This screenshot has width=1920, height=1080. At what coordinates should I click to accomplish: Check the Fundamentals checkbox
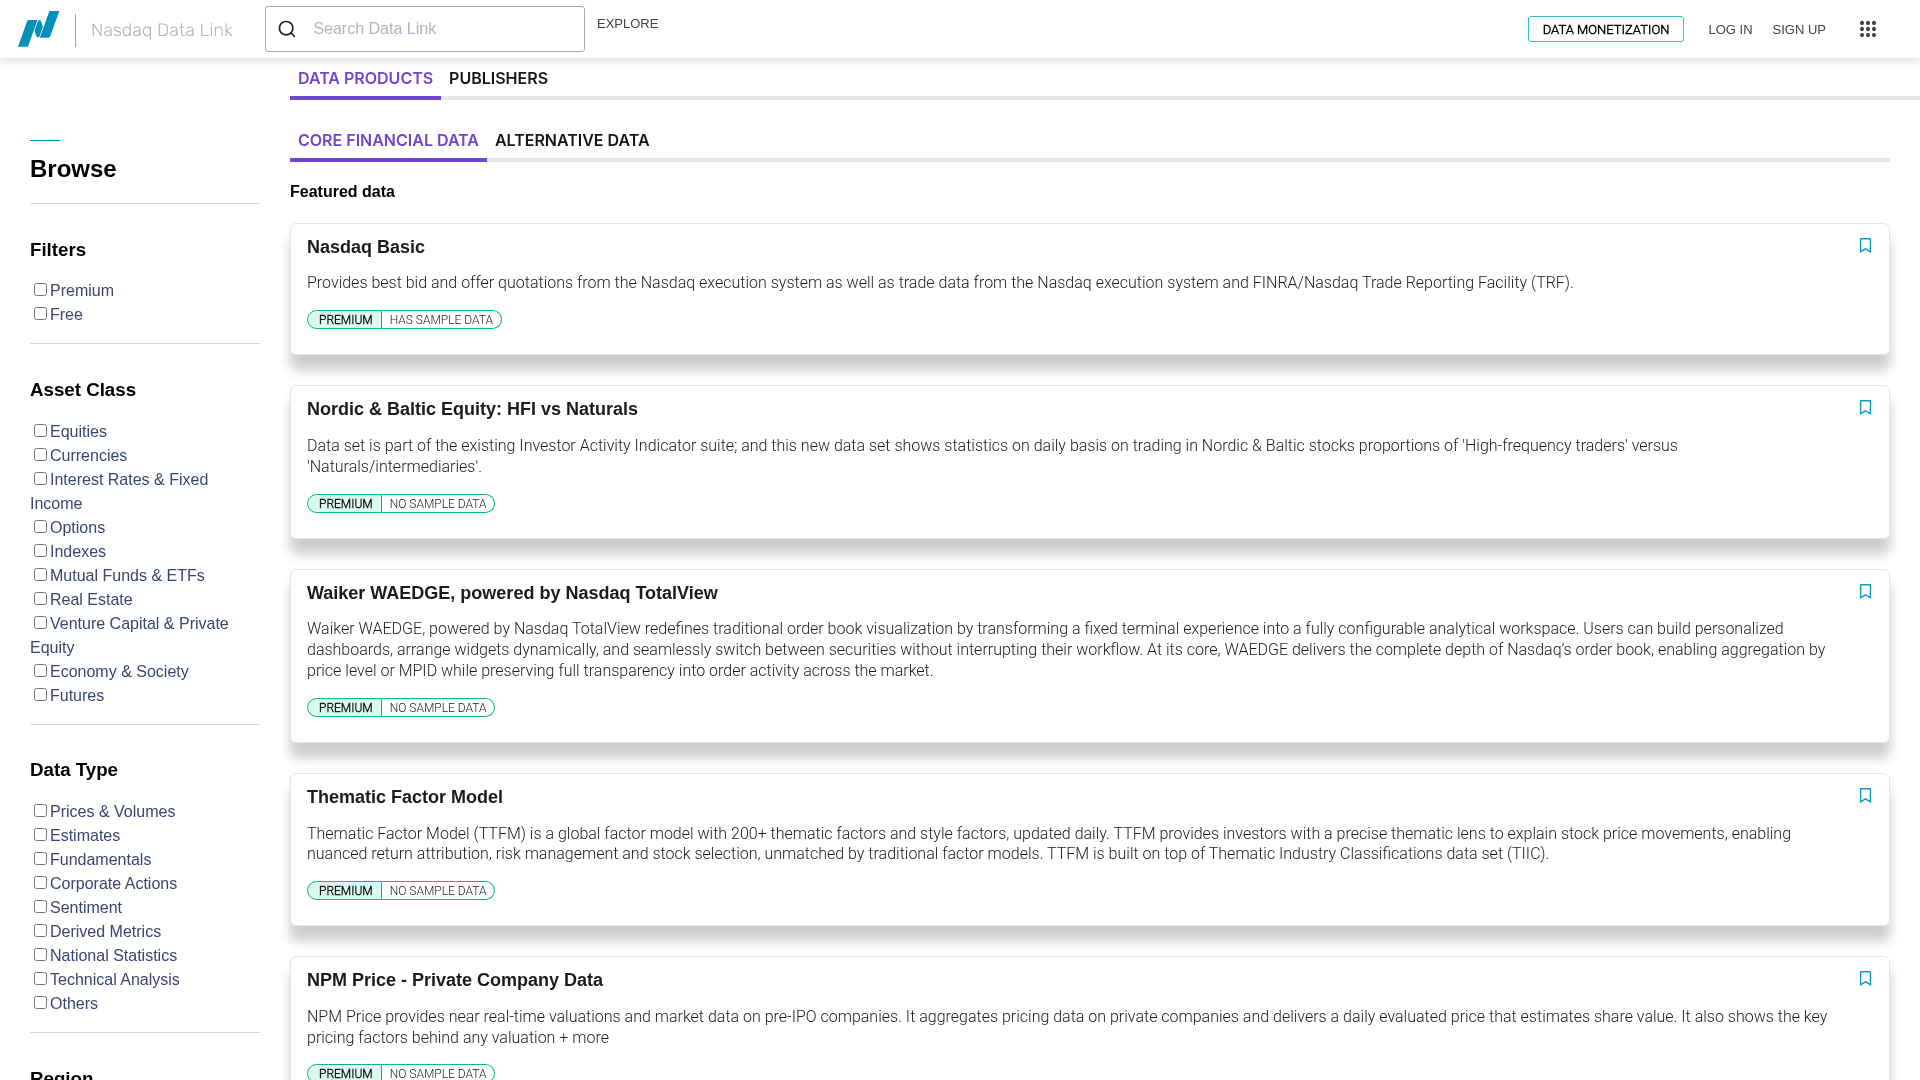(40, 859)
